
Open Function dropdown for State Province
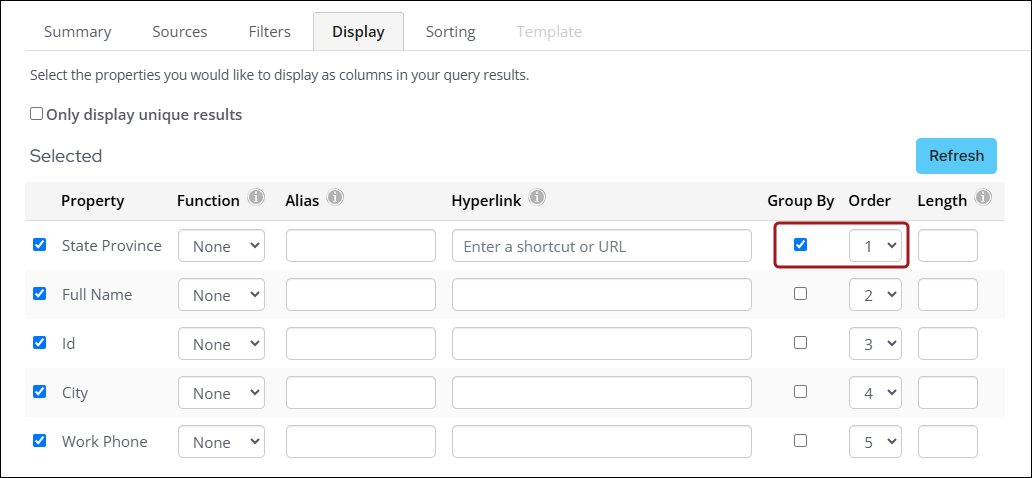tap(221, 246)
